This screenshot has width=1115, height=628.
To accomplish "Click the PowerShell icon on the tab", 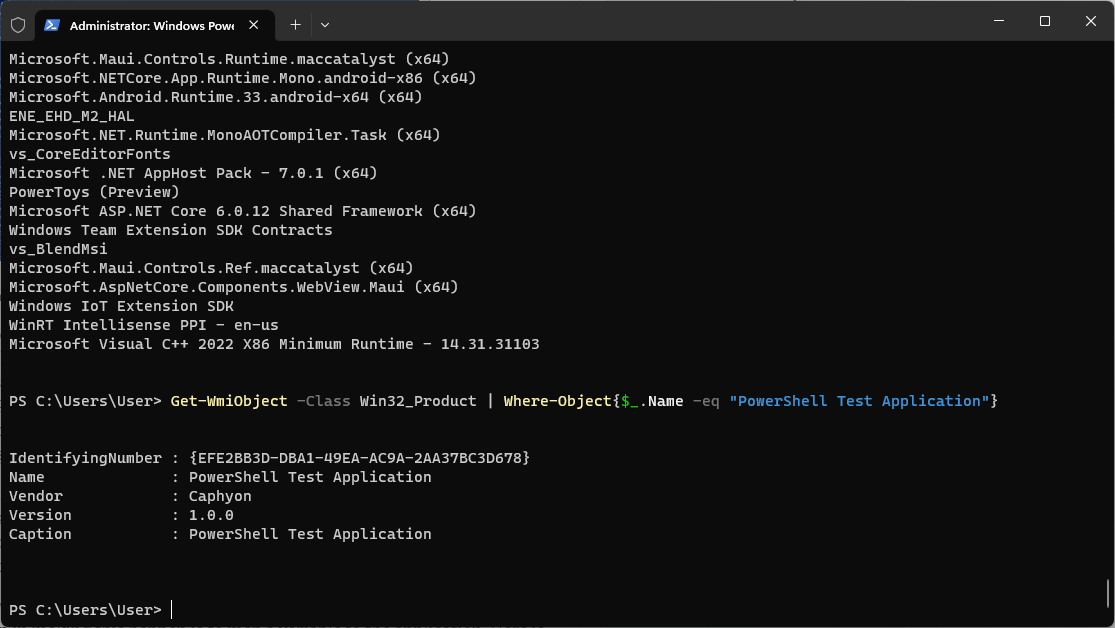I will [x=51, y=25].
